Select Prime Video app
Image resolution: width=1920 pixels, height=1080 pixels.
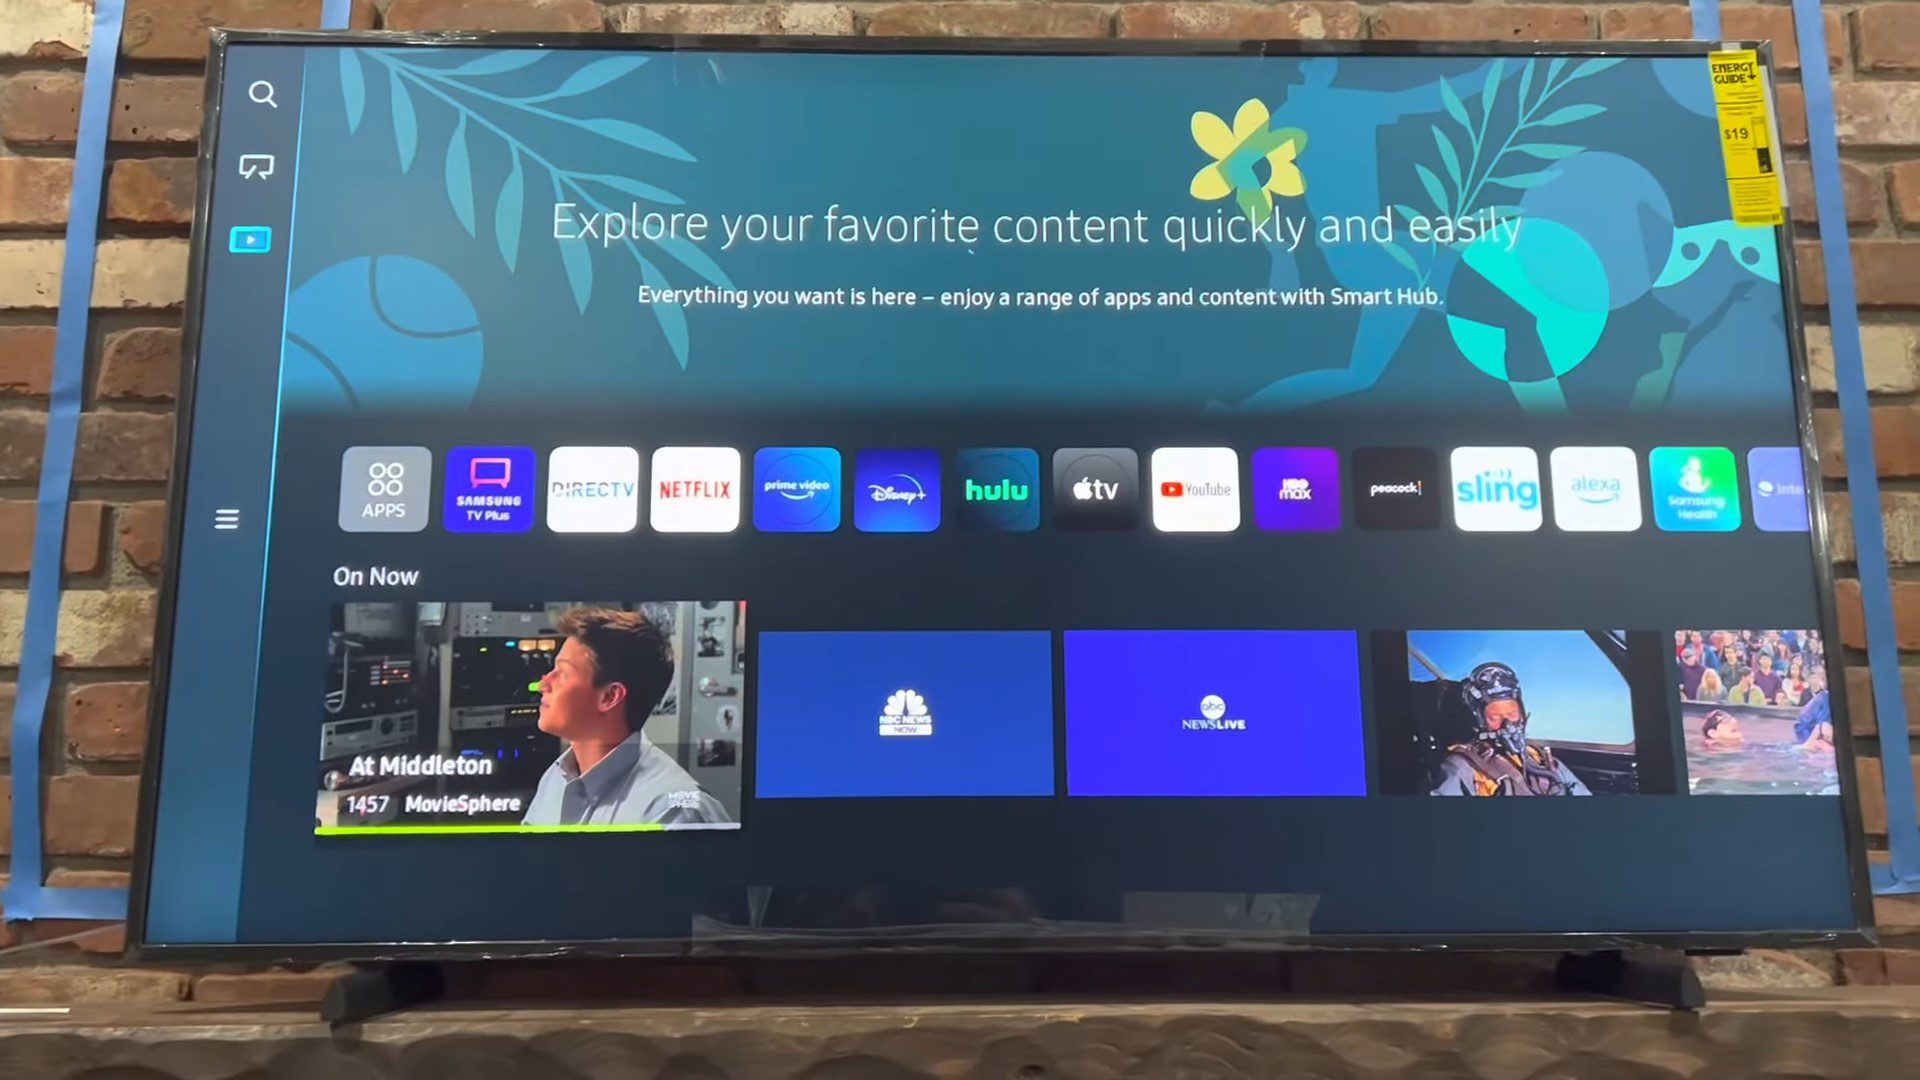coord(796,489)
